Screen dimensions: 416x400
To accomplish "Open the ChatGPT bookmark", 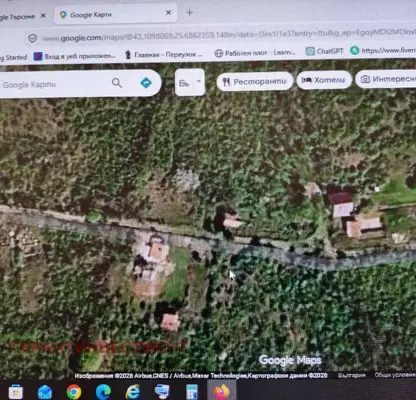I will (x=324, y=51).
